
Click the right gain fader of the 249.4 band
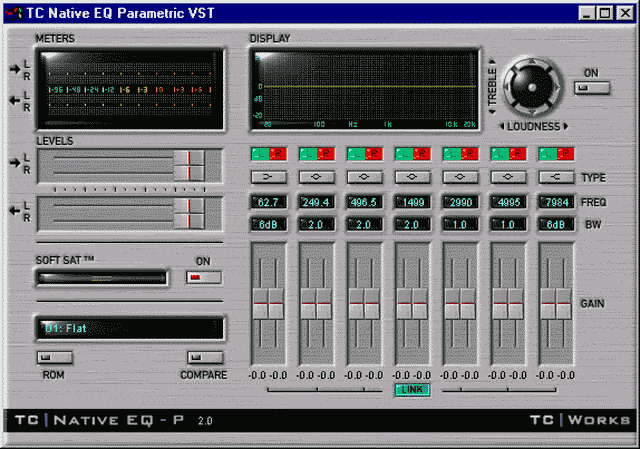[x=324, y=304]
